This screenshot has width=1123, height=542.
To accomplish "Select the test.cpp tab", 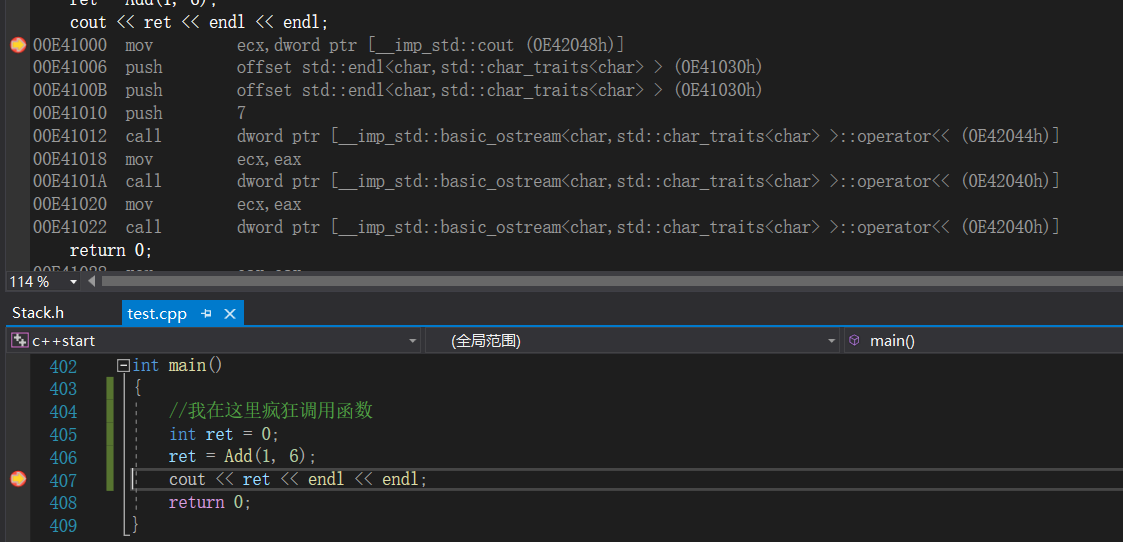I will coord(157,314).
